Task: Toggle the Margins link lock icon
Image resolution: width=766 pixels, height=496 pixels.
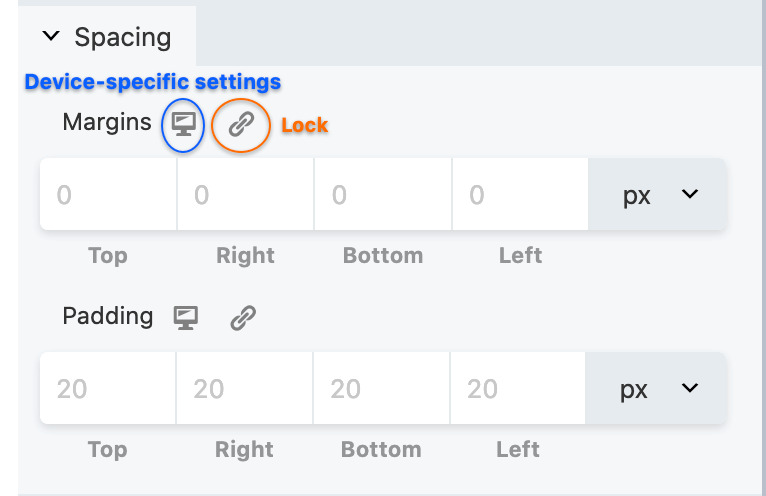Action: coord(241,124)
